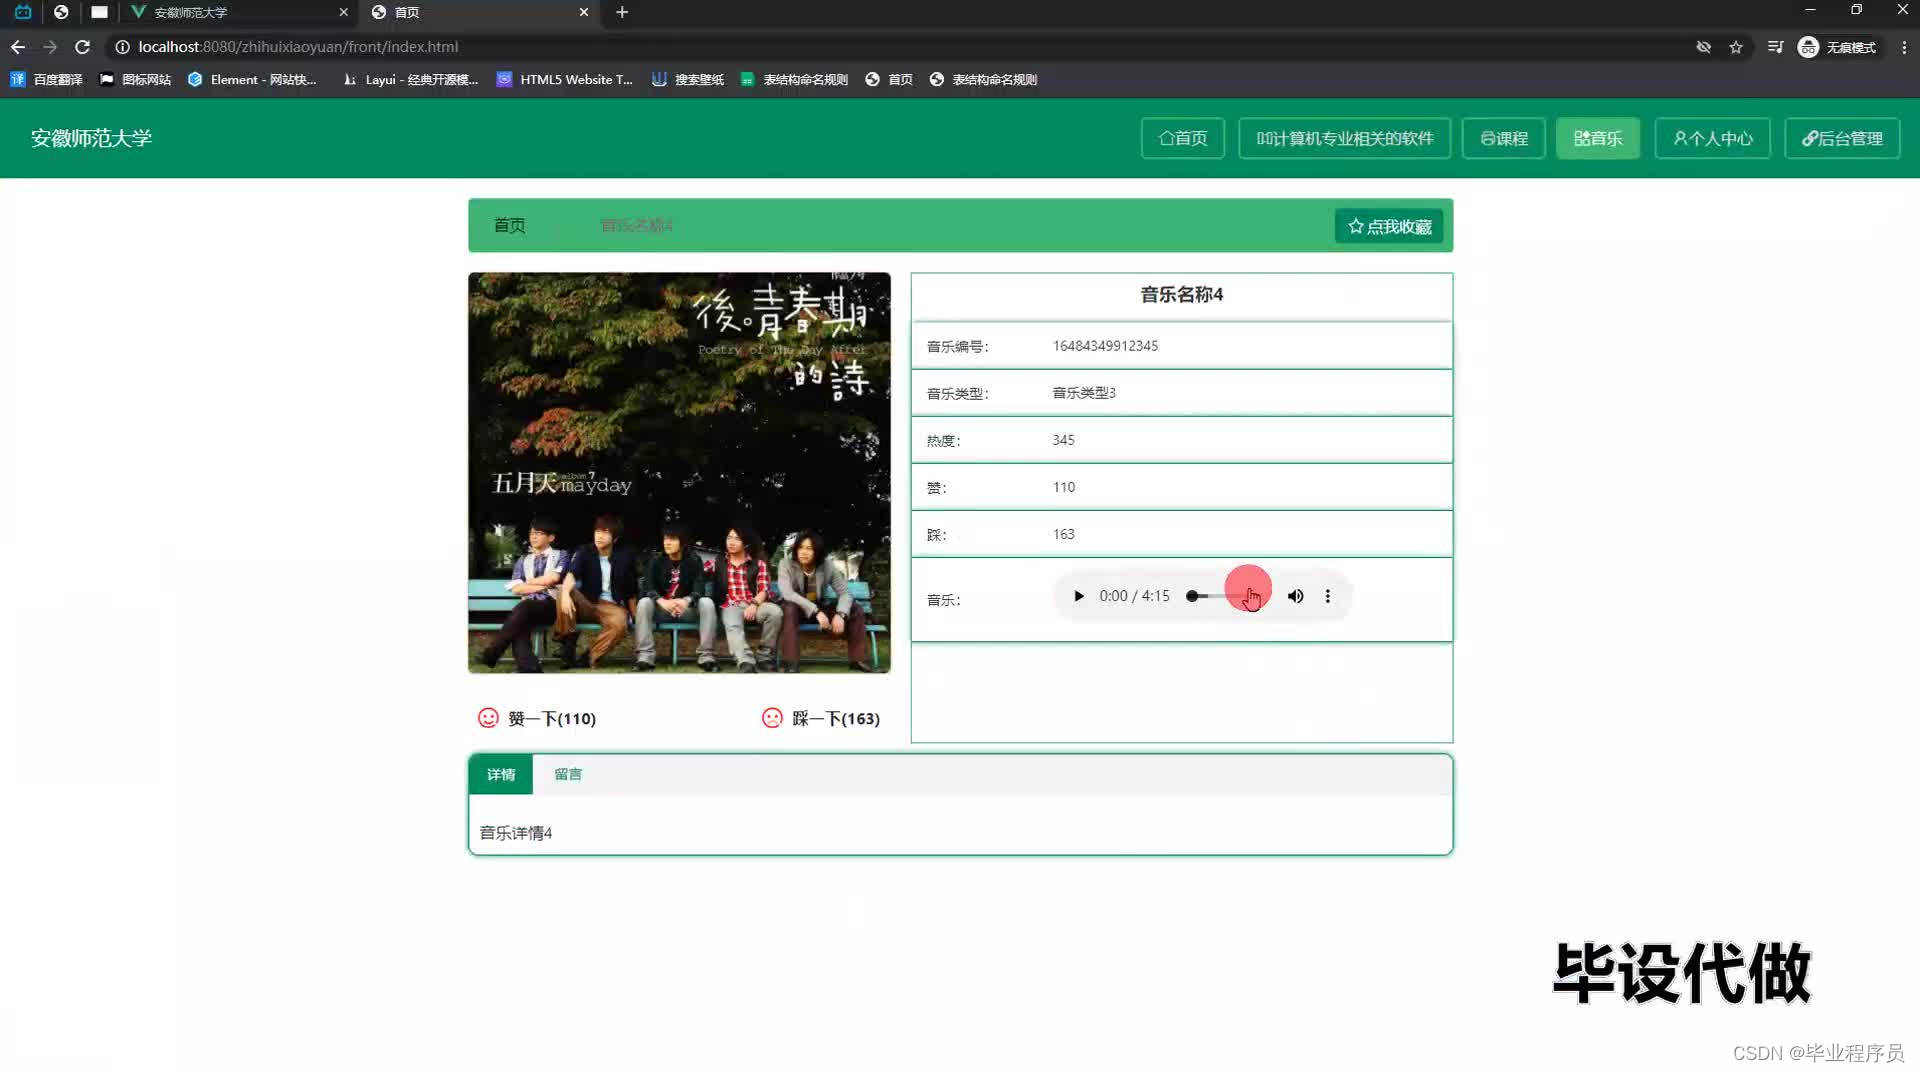This screenshot has width=1920, height=1072.
Task: Open the 无痕模式 incognito profile button
Action: coord(1837,47)
